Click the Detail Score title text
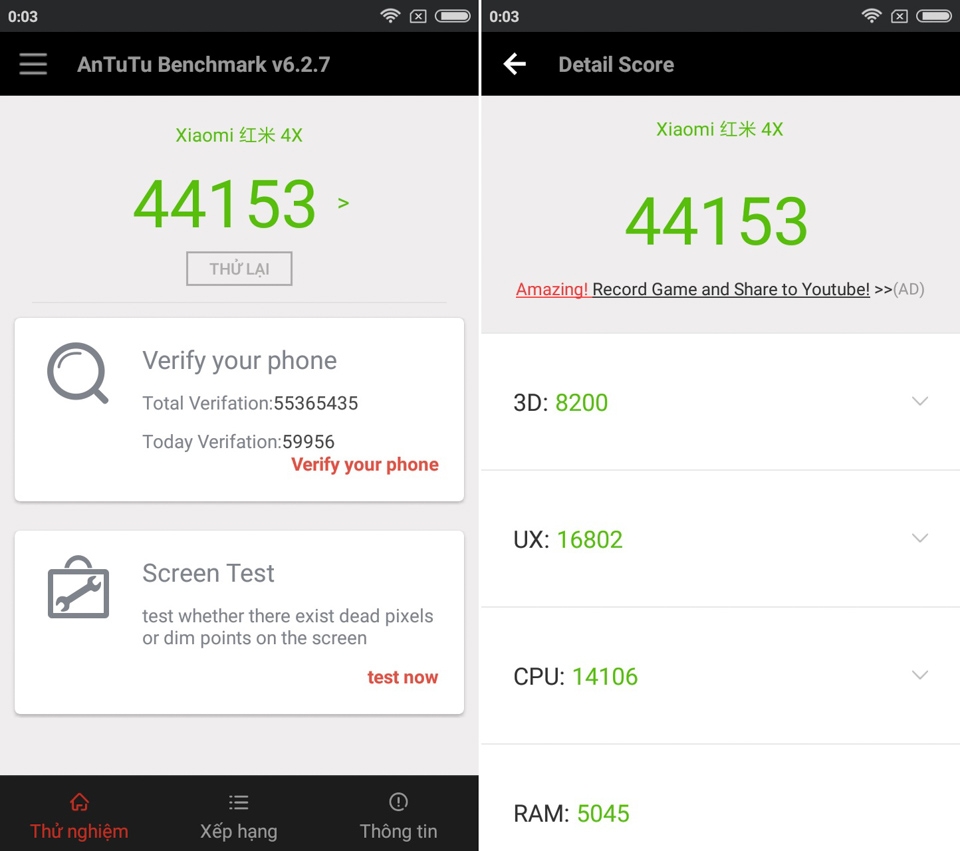The image size is (960, 851). point(616,64)
